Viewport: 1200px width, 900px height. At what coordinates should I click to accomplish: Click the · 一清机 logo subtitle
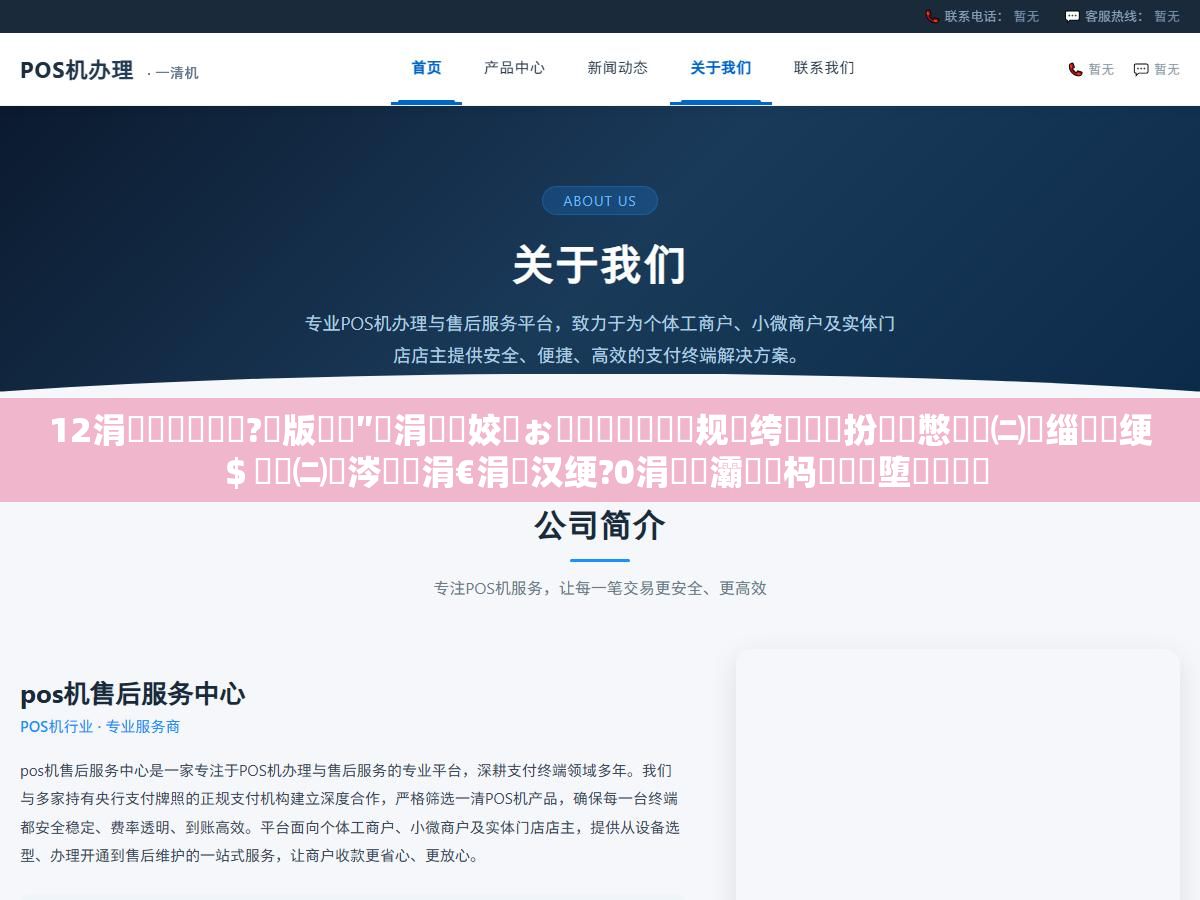[x=173, y=73]
